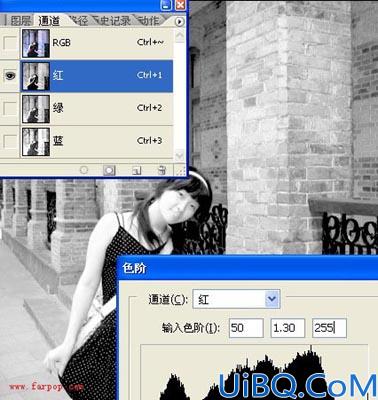
Task: Click the gamma input field showing 1.30
Action: click(x=288, y=328)
